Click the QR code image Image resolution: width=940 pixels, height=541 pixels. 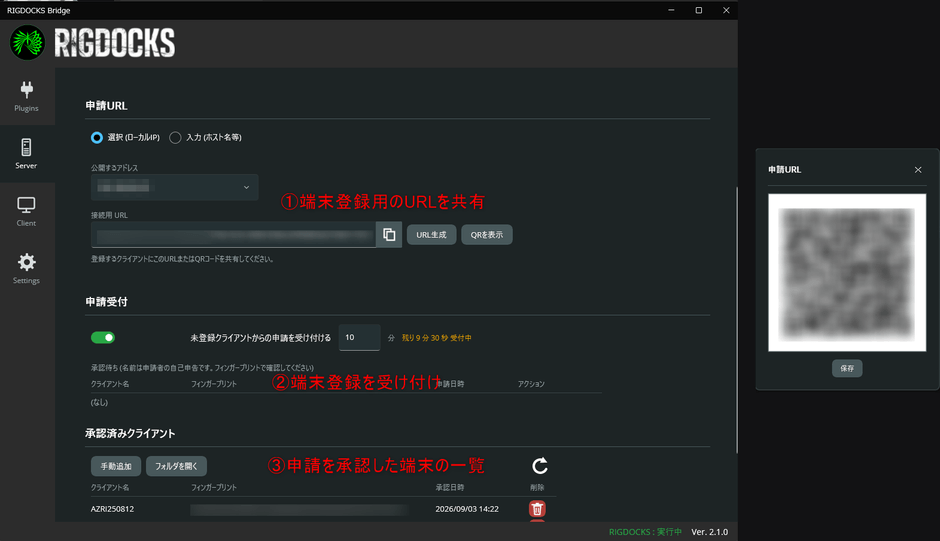click(847, 272)
